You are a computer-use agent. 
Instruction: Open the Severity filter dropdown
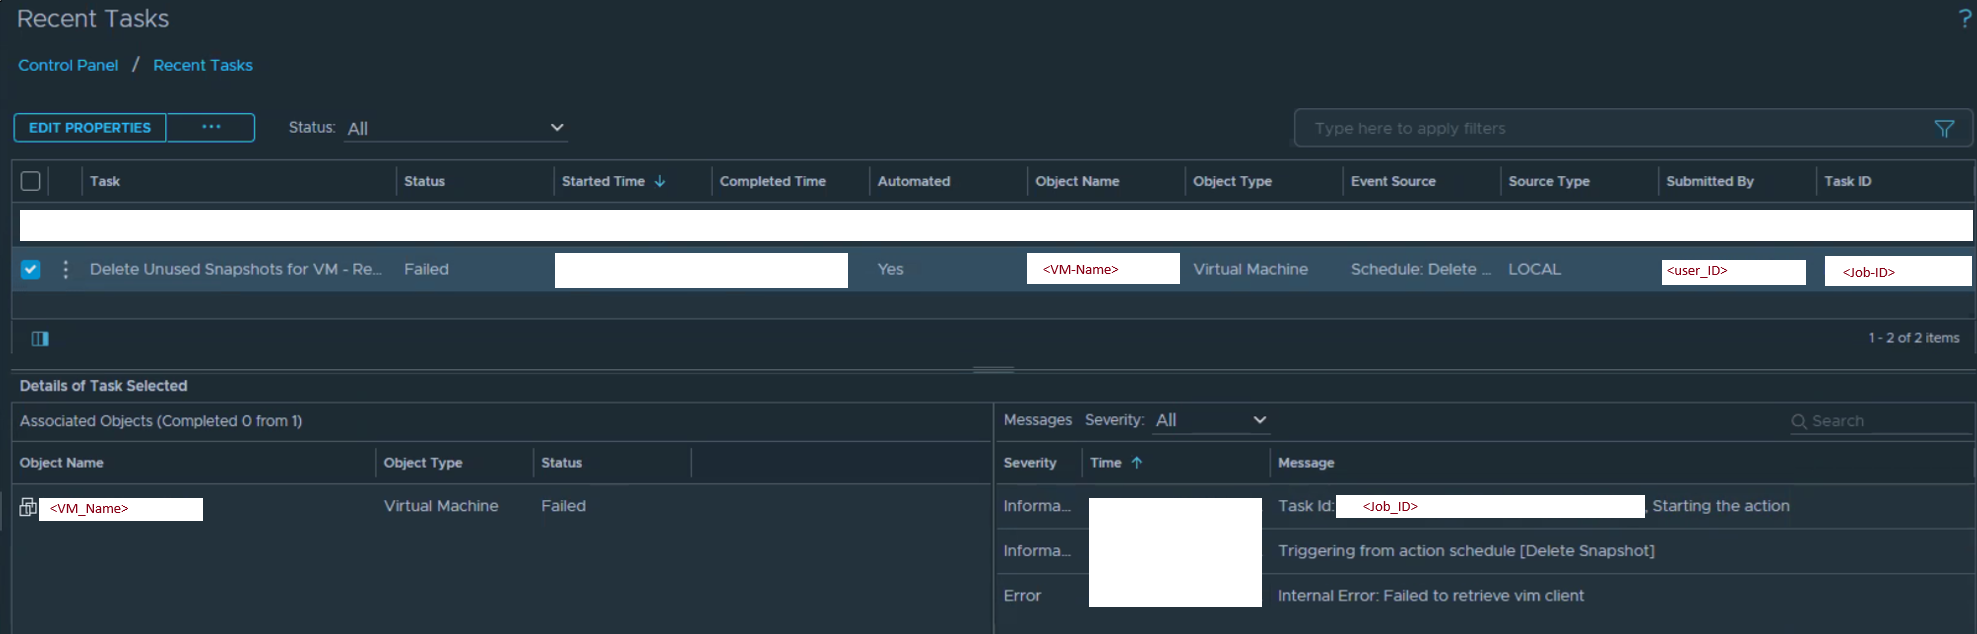[x=1210, y=421]
